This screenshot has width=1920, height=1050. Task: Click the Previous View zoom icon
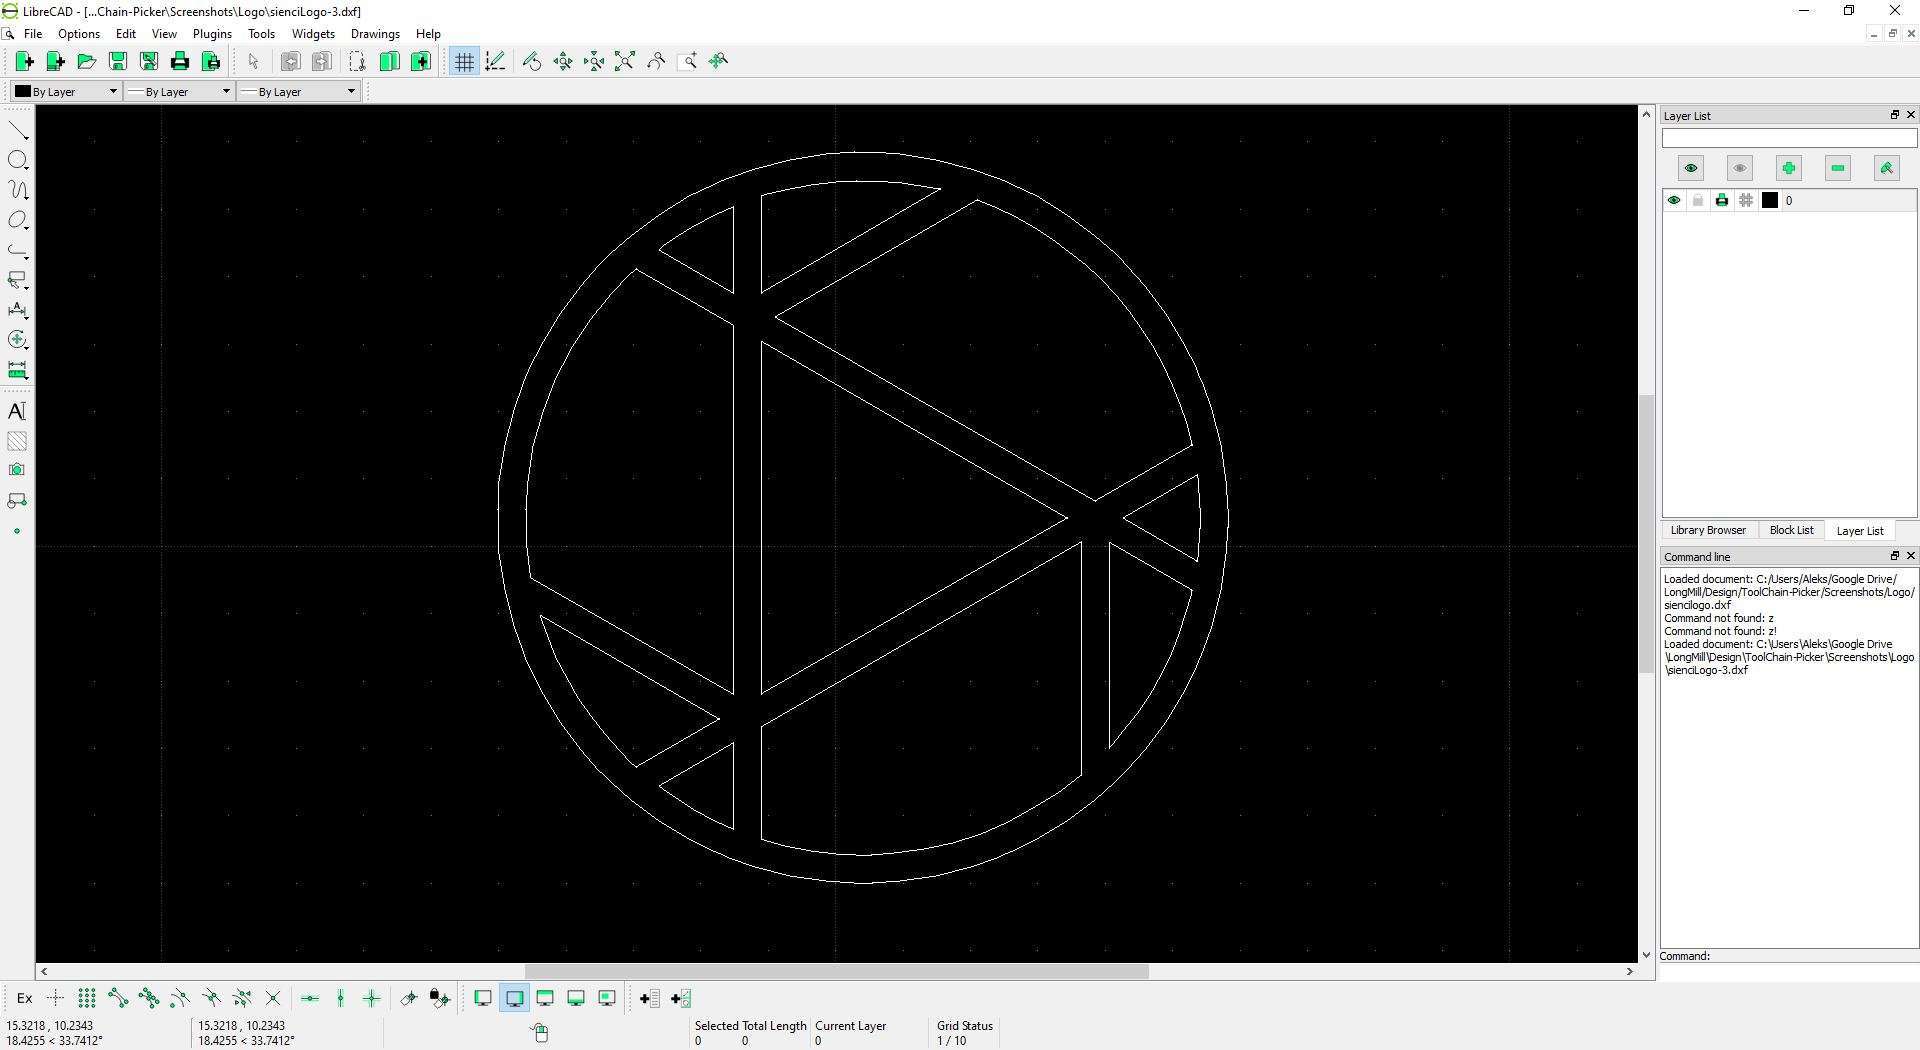(x=656, y=62)
